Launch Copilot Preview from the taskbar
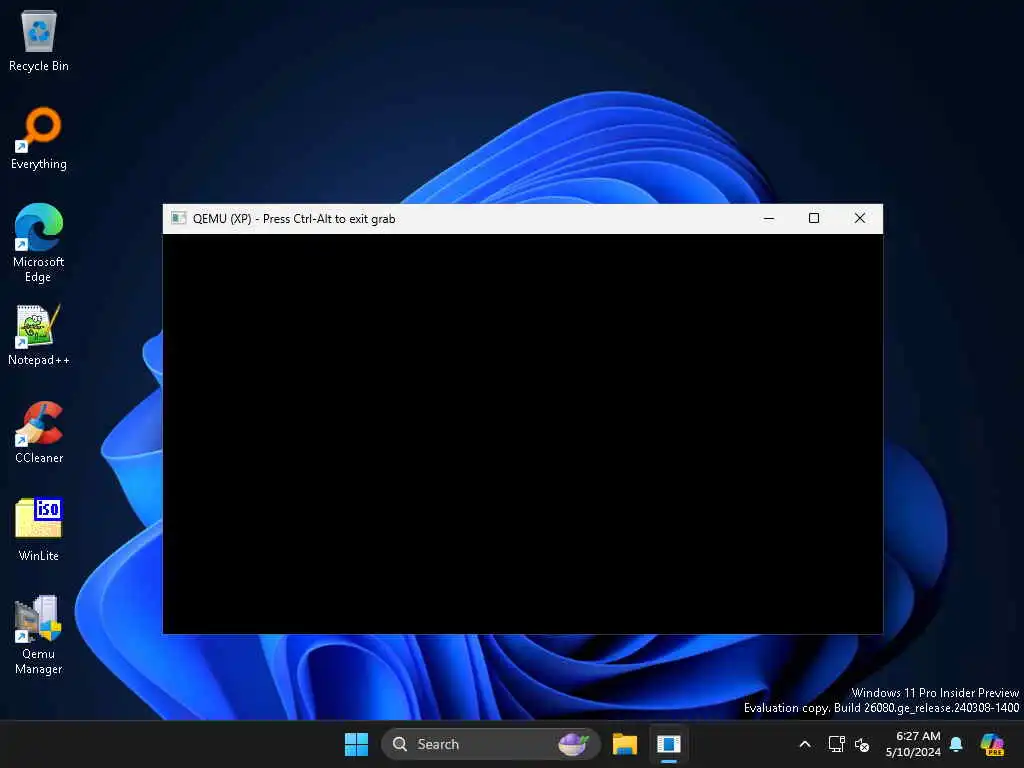The width and height of the screenshot is (1024, 768). tap(992, 744)
